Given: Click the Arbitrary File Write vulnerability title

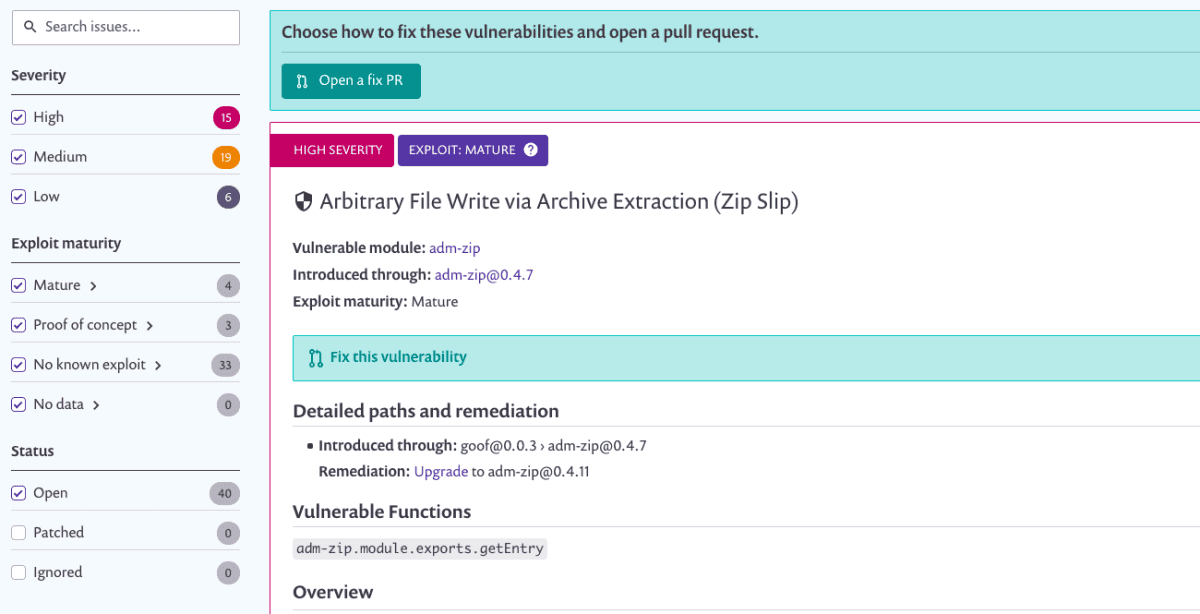Looking at the screenshot, I should (x=559, y=202).
